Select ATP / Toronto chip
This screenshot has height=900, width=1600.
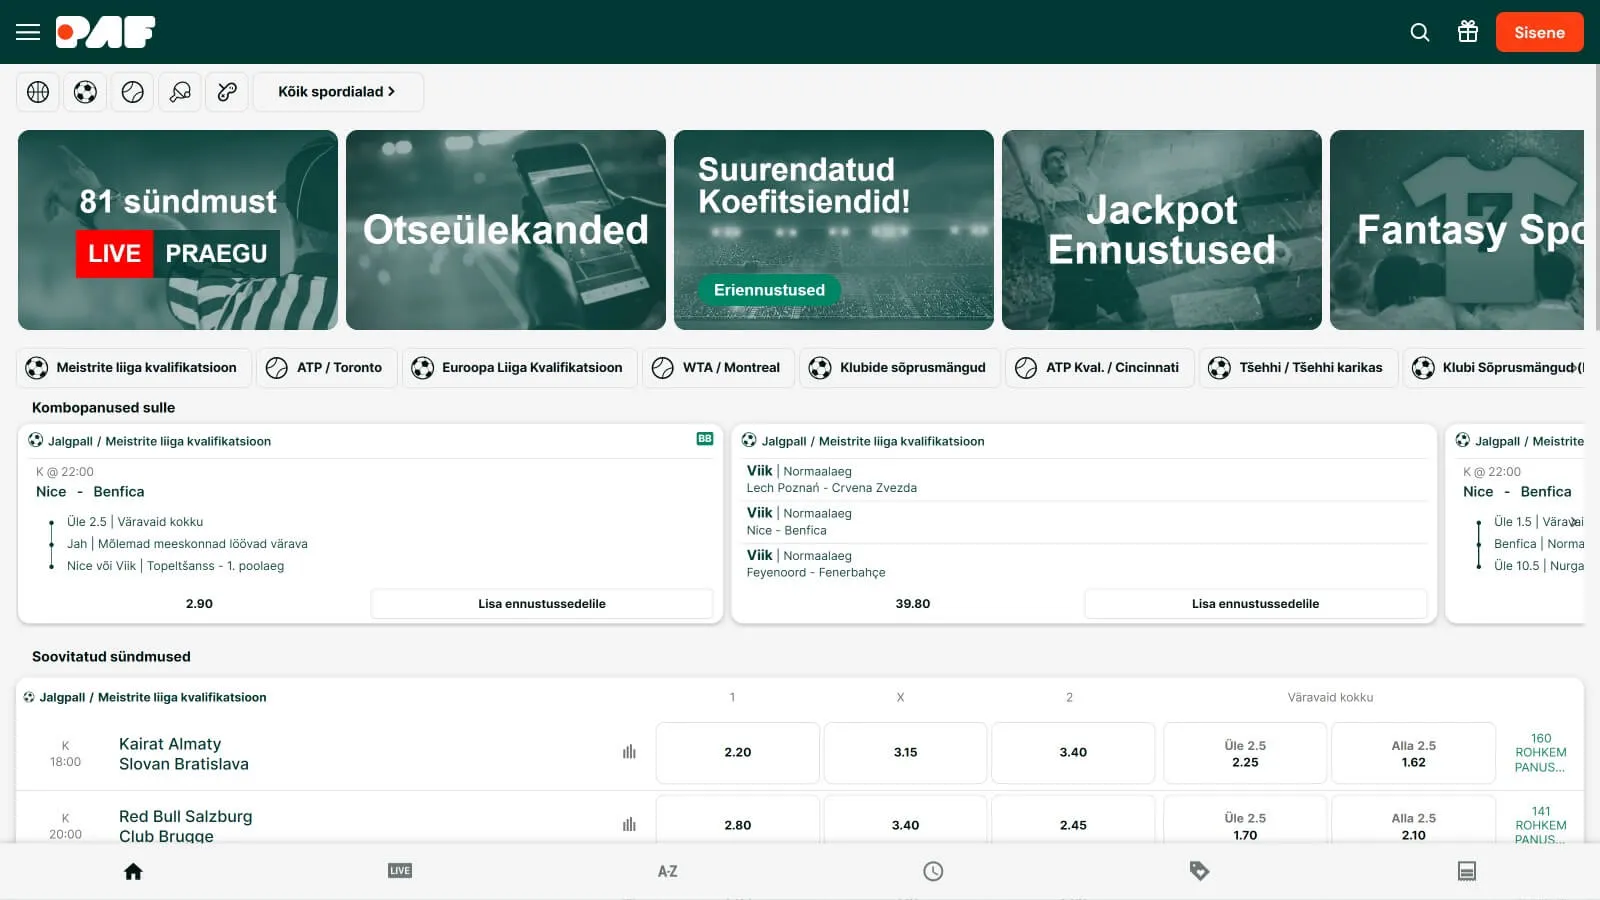tap(327, 368)
